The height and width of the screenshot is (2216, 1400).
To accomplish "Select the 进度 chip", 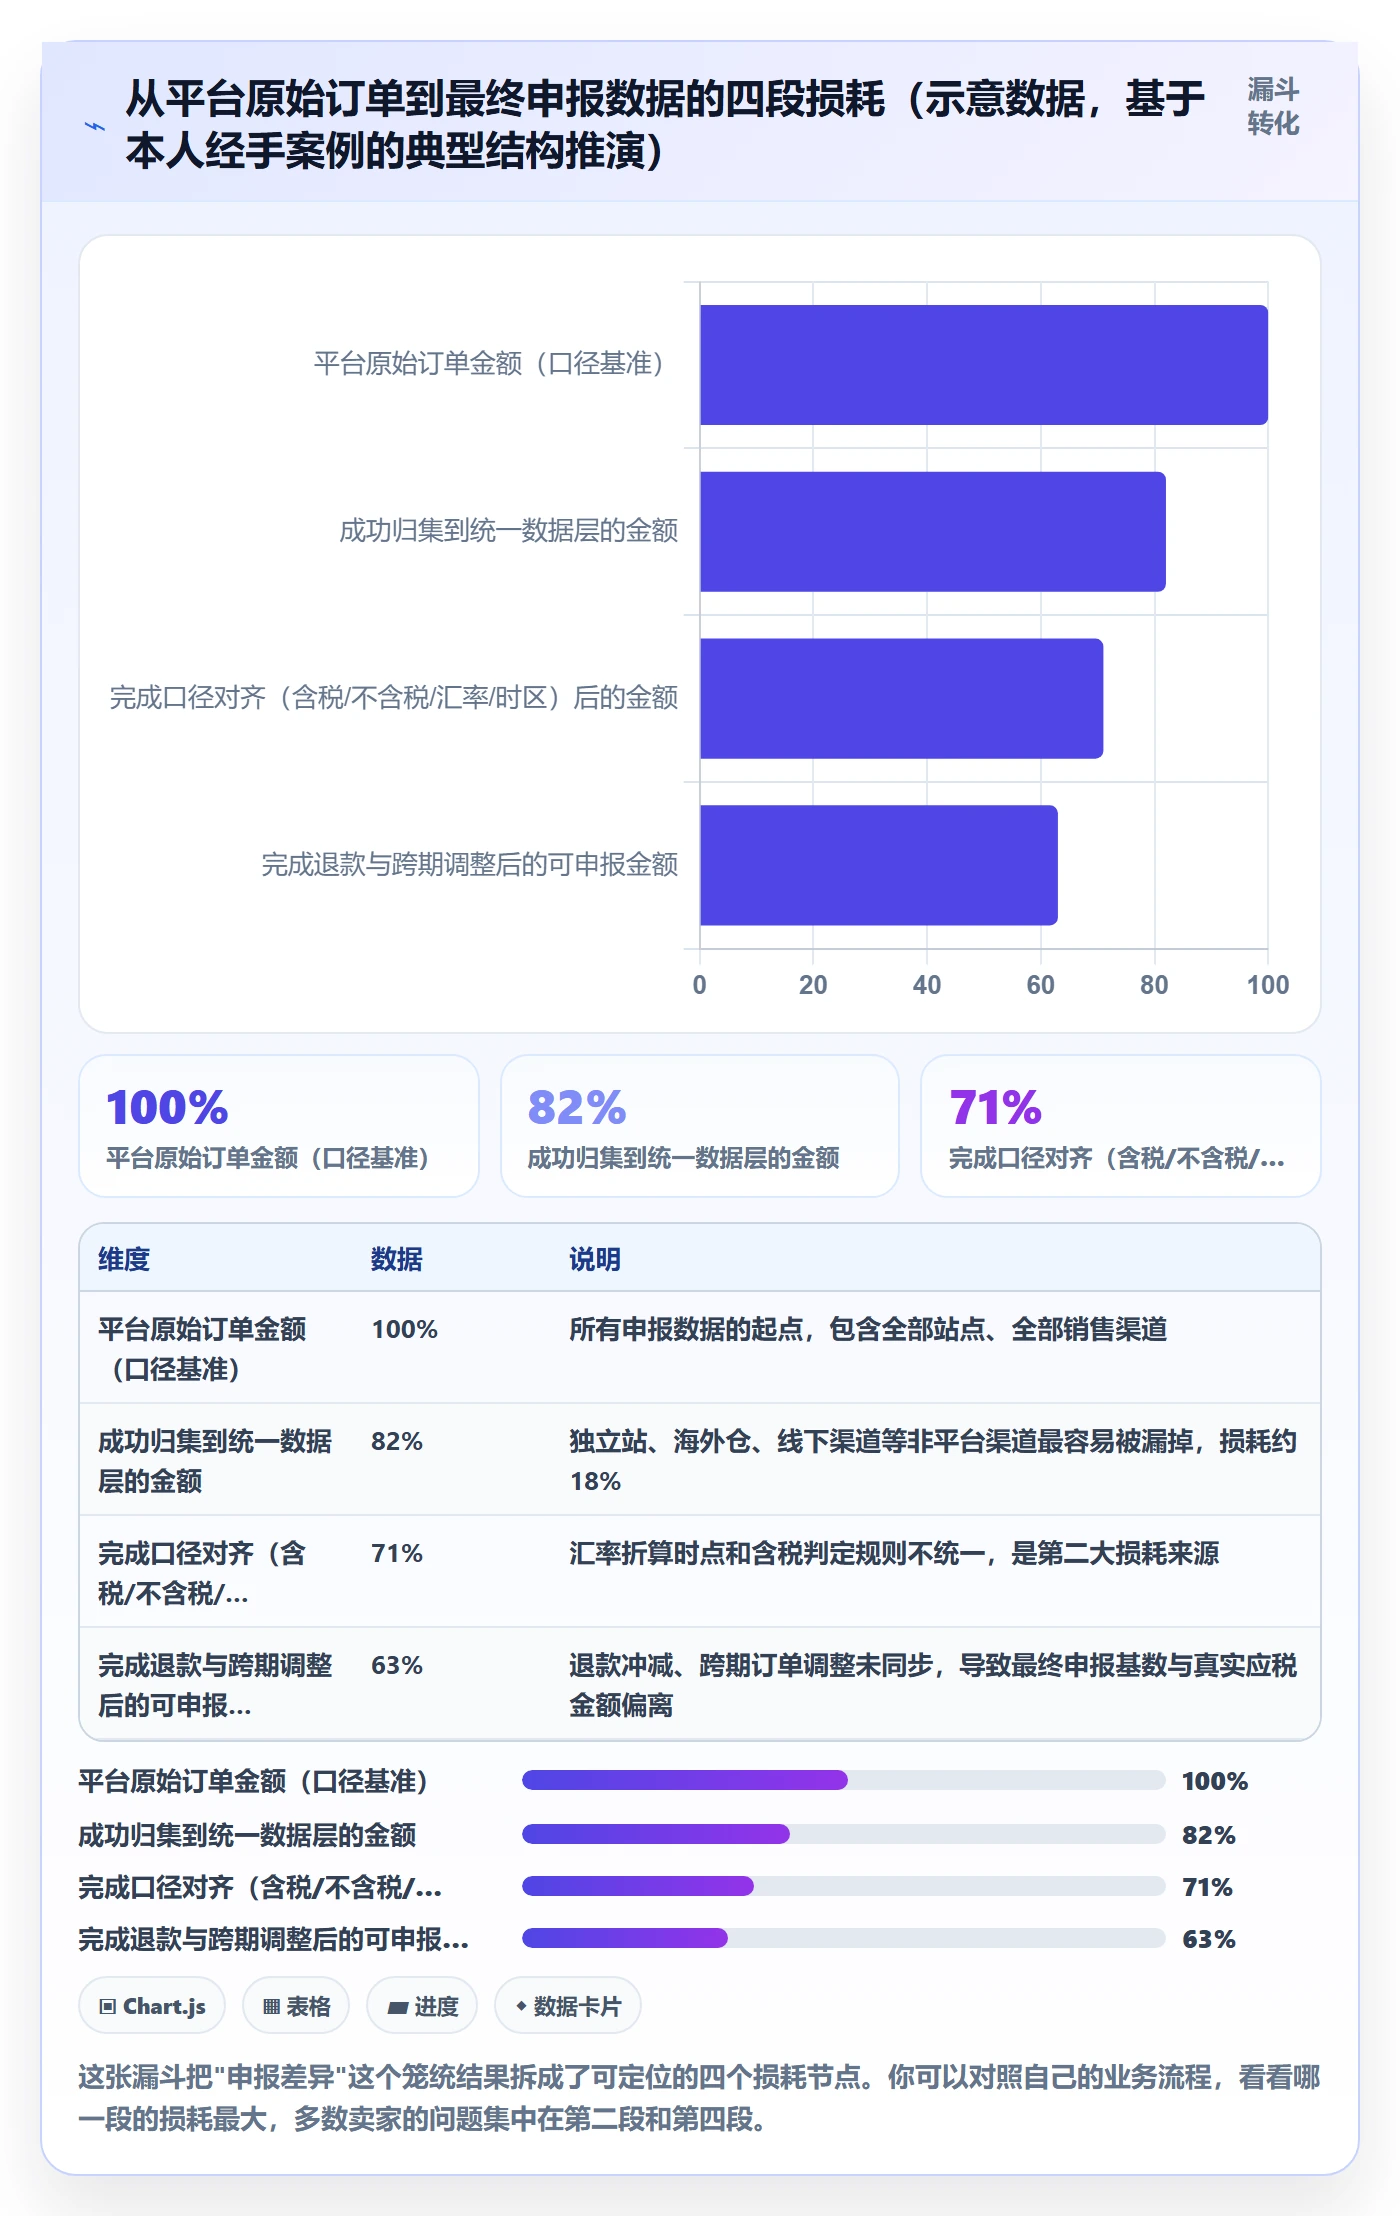I will (x=422, y=2005).
